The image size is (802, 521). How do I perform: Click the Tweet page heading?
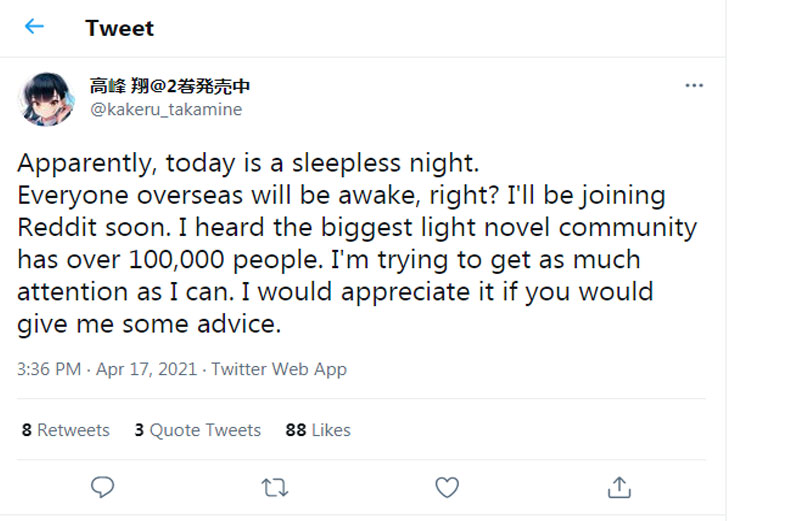pos(120,28)
